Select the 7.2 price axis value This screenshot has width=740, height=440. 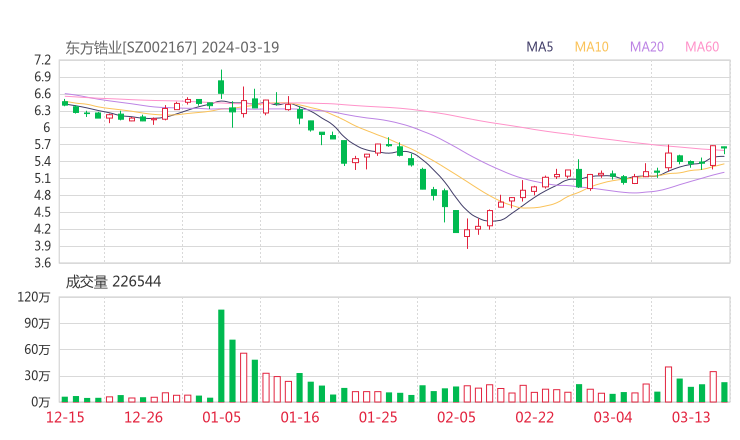(42, 60)
